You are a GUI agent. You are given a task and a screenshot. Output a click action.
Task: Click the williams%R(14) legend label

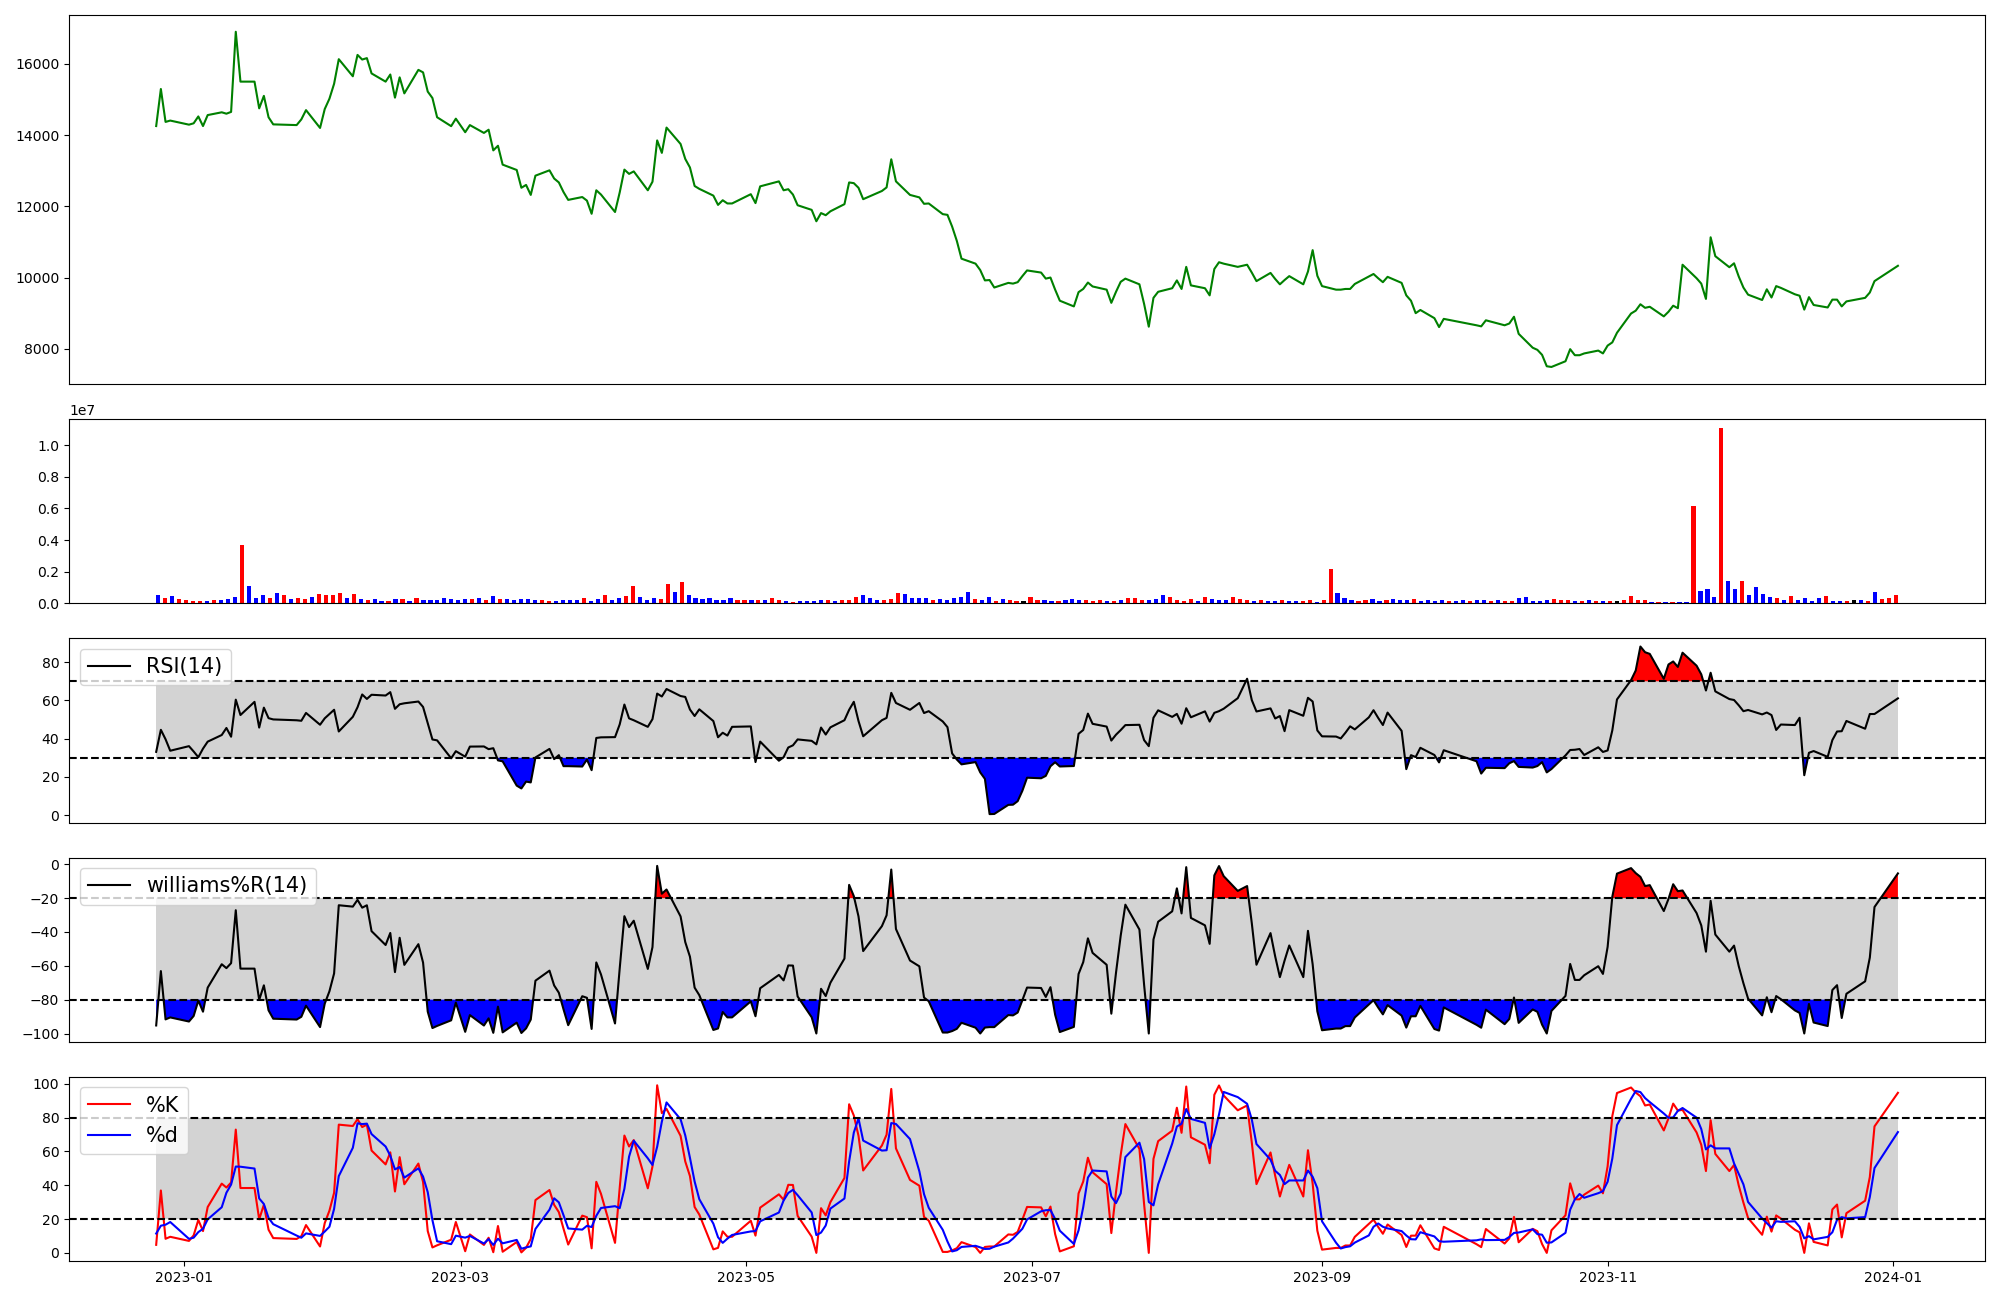click(x=226, y=885)
